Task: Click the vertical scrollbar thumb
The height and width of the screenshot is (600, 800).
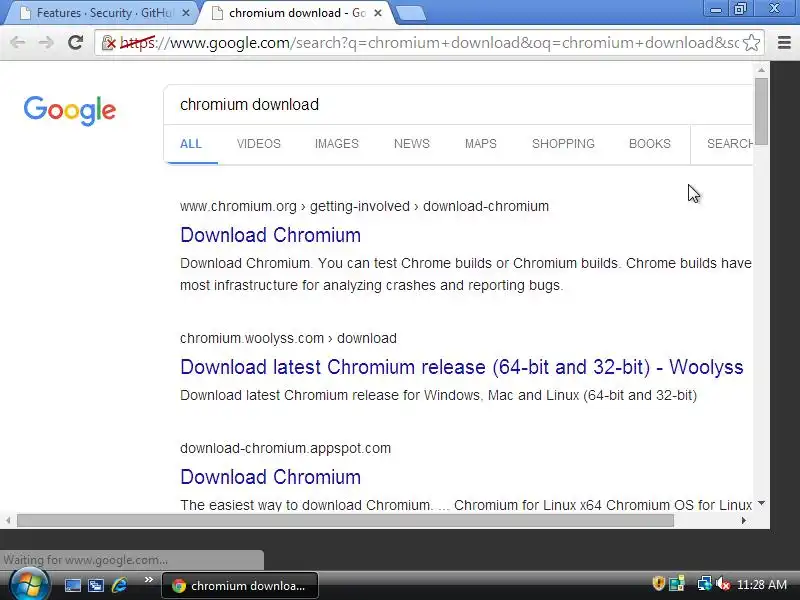Action: (761, 111)
